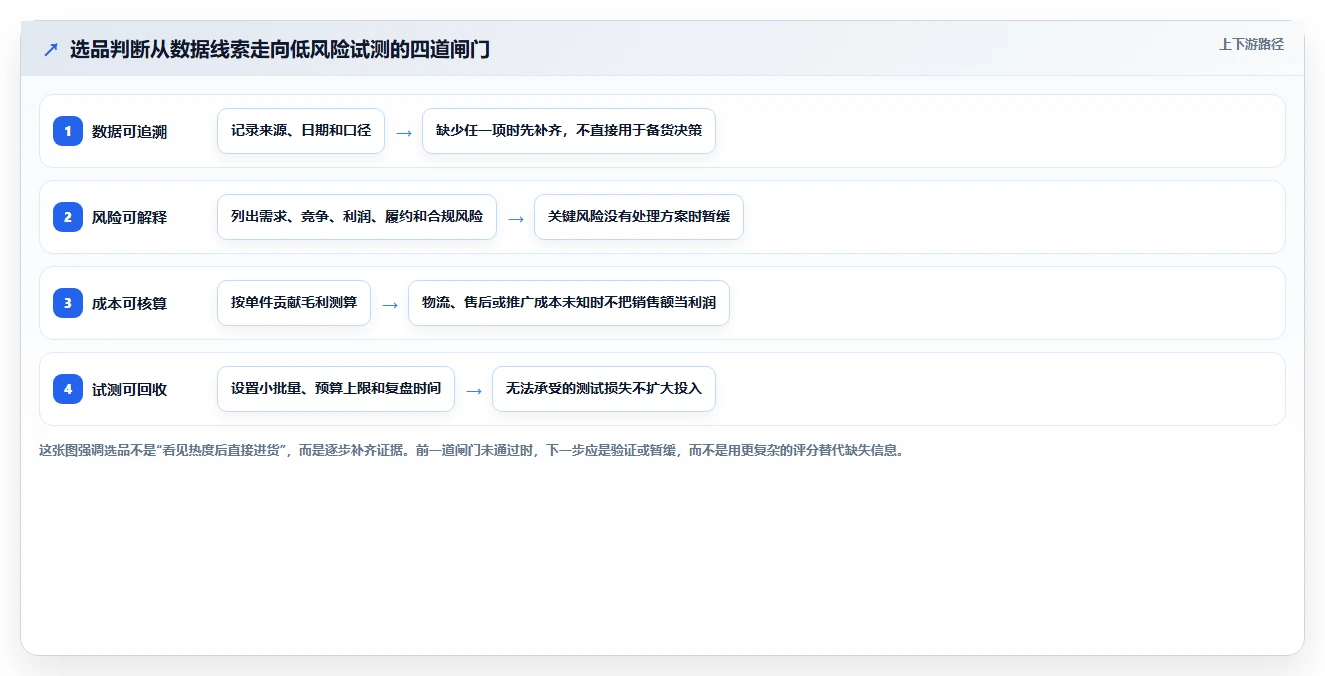Click the 物流、售后或推广成本未知 box
Screen dimensions: 1325x676
pos(569,303)
